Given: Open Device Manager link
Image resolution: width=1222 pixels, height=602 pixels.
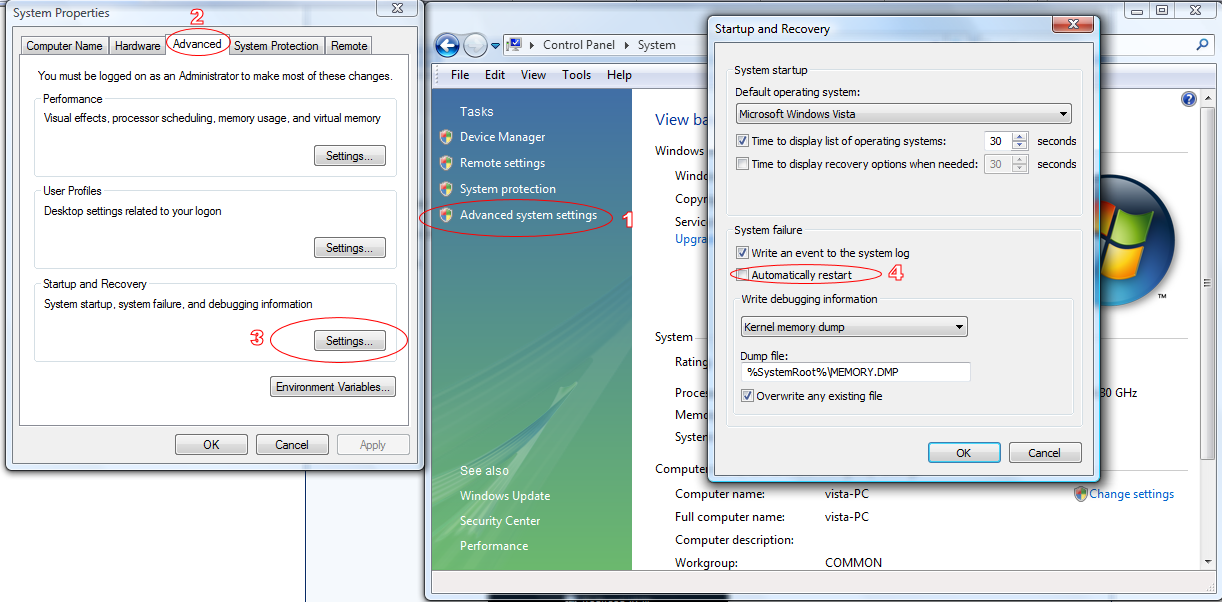Looking at the screenshot, I should [503, 137].
